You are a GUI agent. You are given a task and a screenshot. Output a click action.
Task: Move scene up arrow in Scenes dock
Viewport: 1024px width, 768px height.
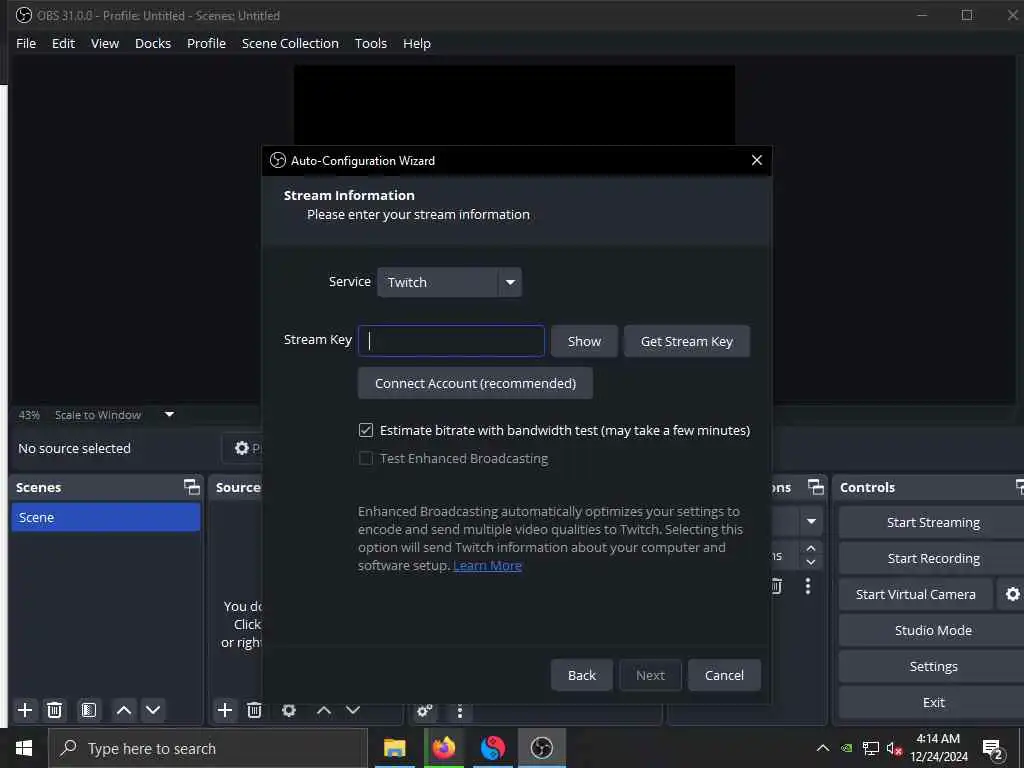coord(123,710)
